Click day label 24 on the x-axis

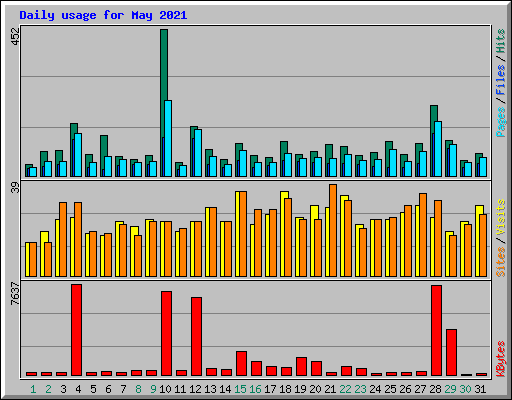375,389
